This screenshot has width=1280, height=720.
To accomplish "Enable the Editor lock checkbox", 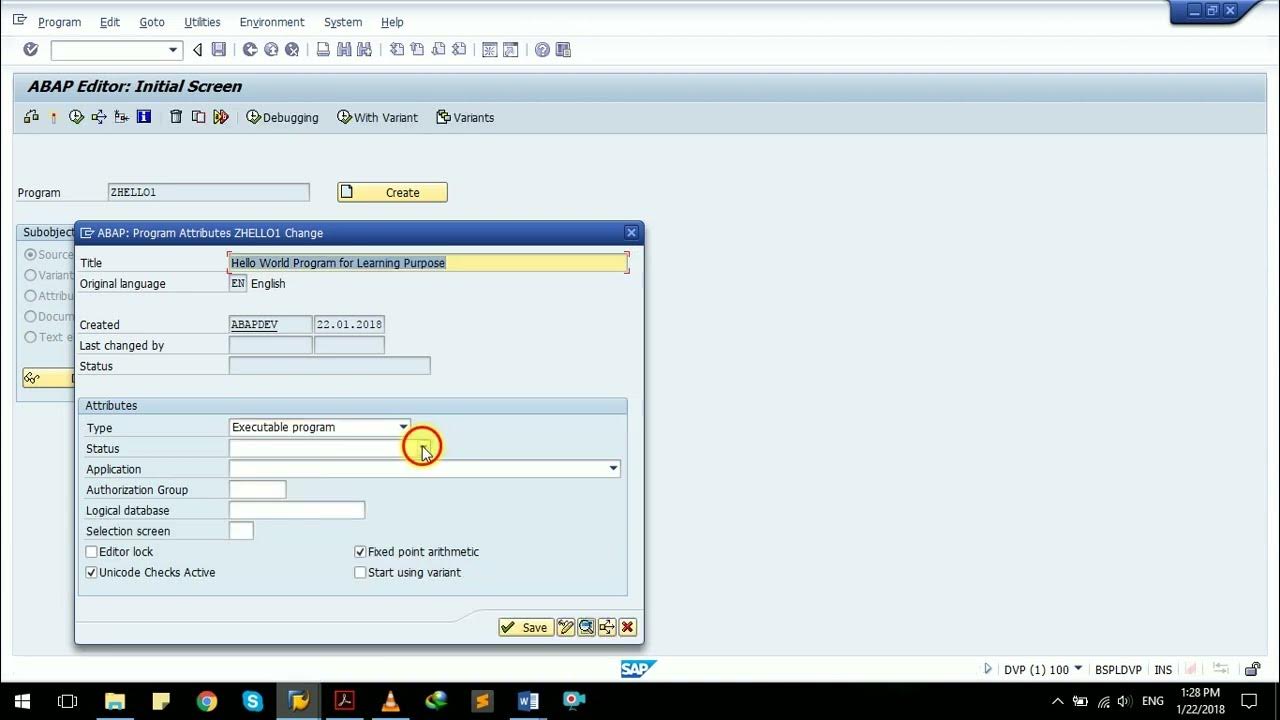I will 92,552.
